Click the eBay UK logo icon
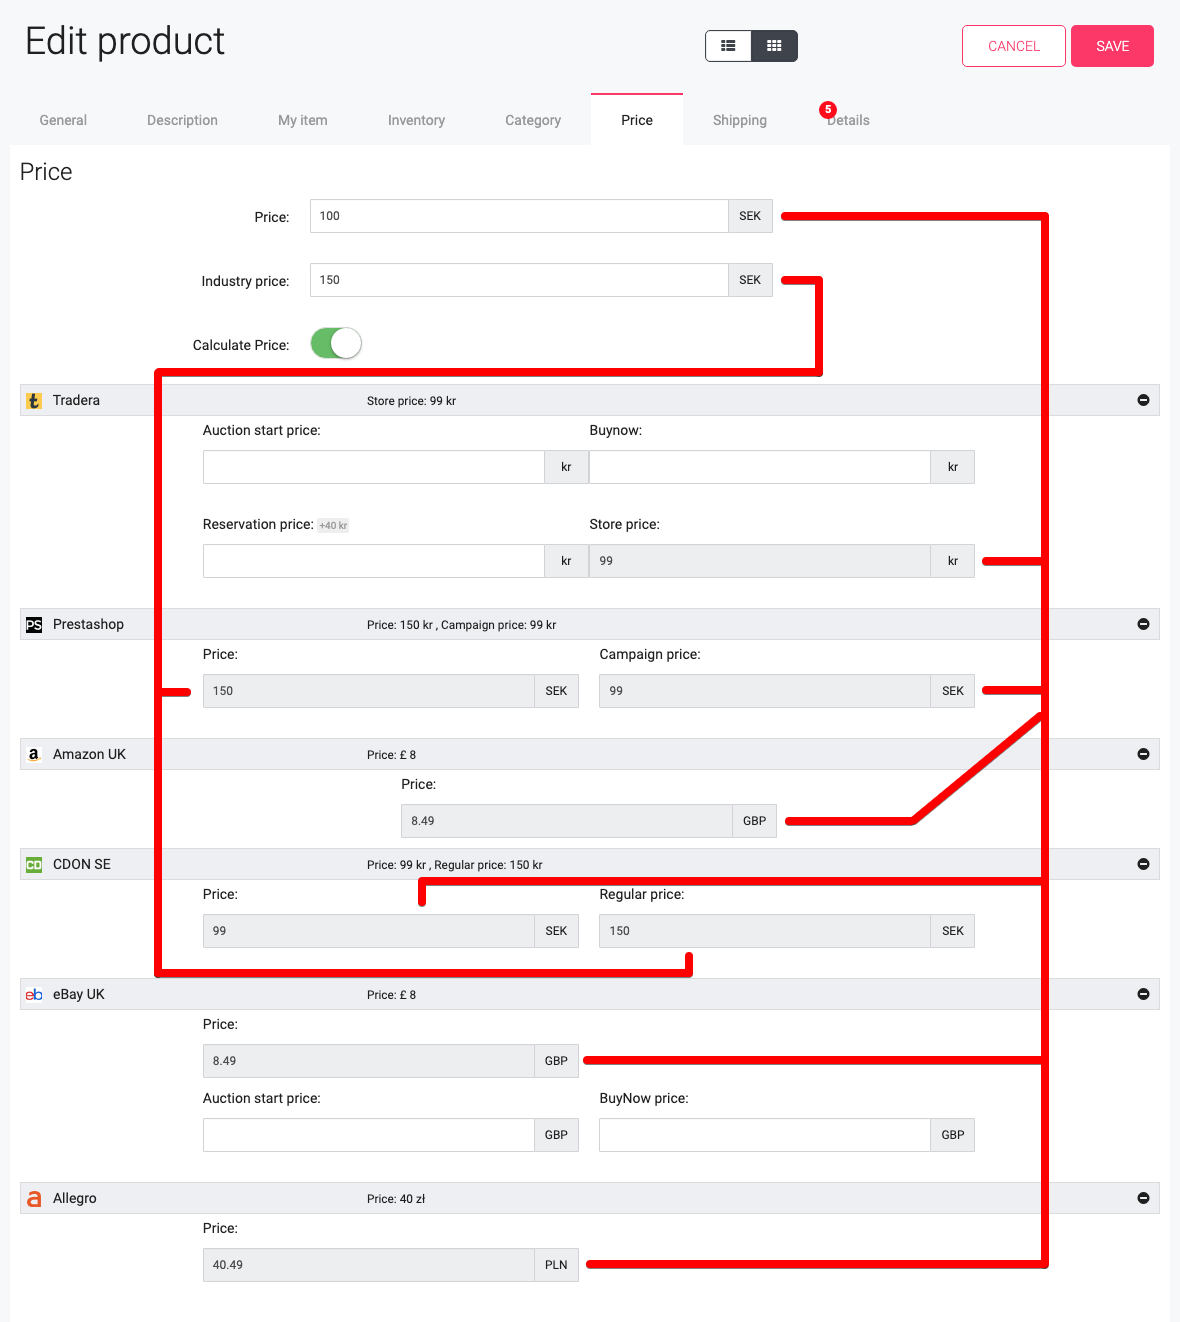This screenshot has width=1180, height=1322. click(34, 995)
